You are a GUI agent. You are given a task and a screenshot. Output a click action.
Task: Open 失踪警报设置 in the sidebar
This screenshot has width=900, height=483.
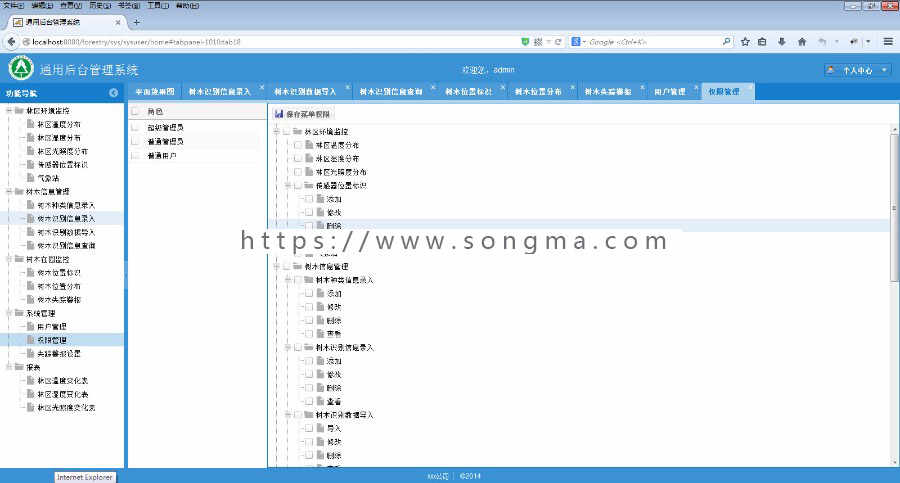59,353
